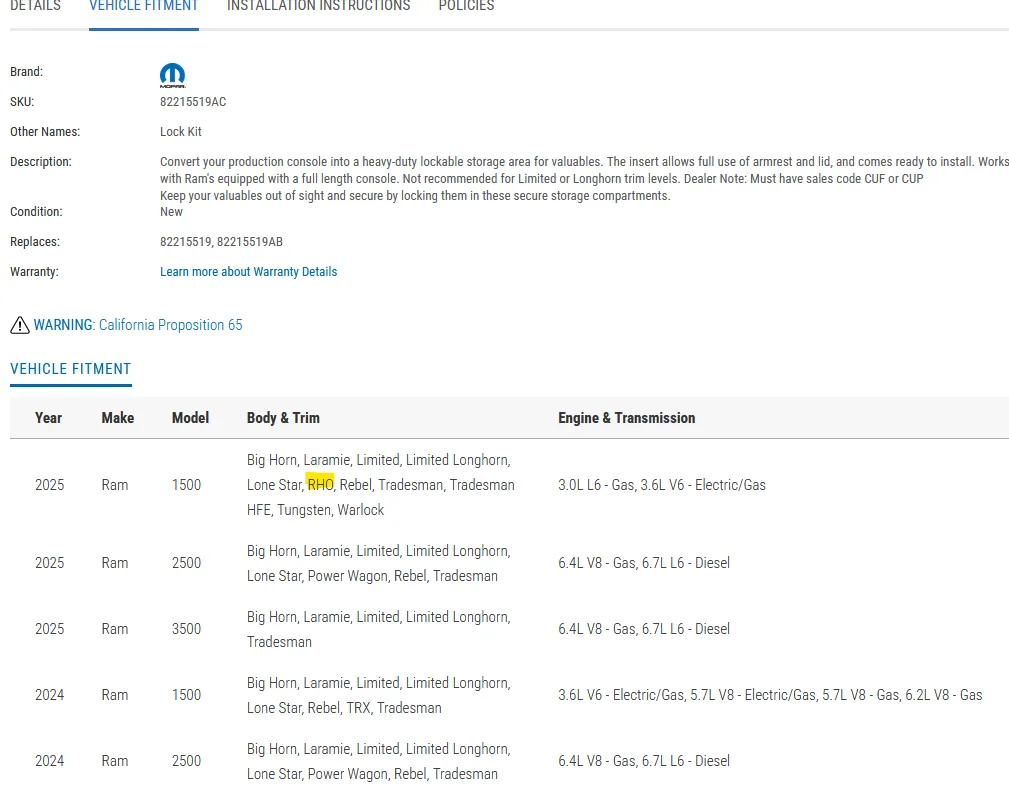
Task: Switch to Installation Instructions tab
Action: pos(319,6)
